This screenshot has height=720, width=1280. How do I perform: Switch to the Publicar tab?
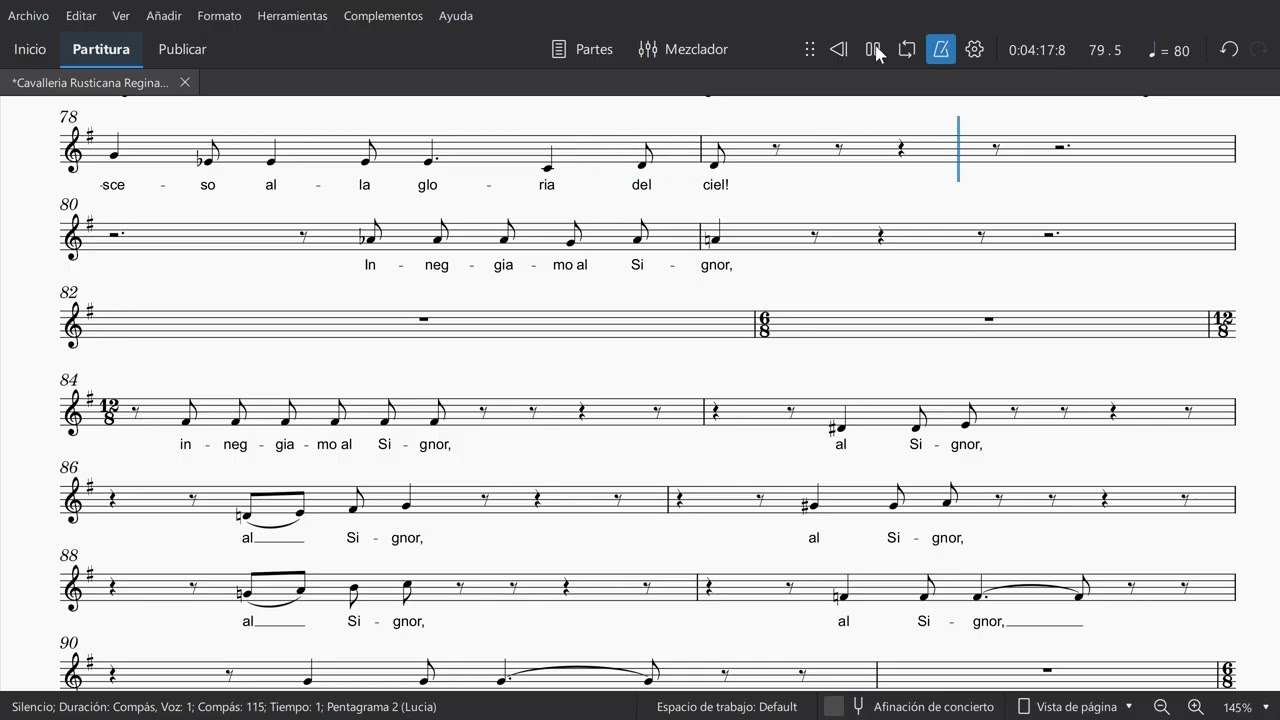(x=182, y=49)
